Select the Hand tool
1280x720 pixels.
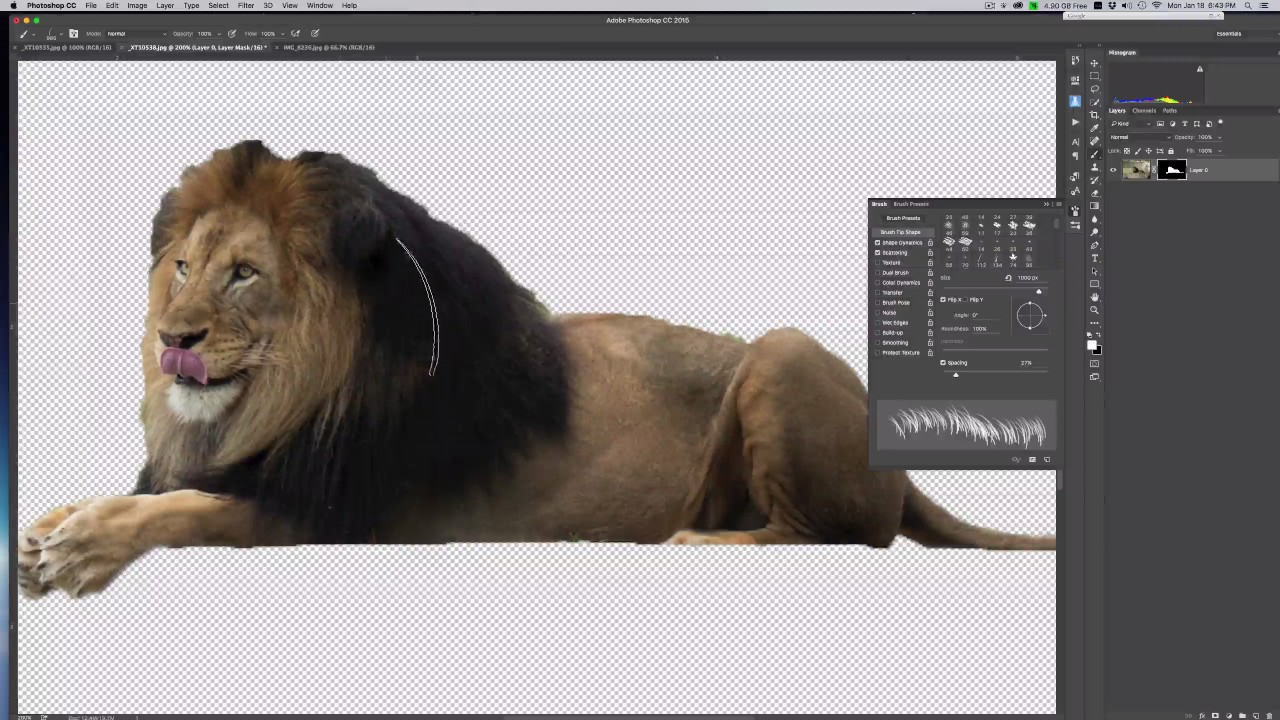tap(1094, 296)
